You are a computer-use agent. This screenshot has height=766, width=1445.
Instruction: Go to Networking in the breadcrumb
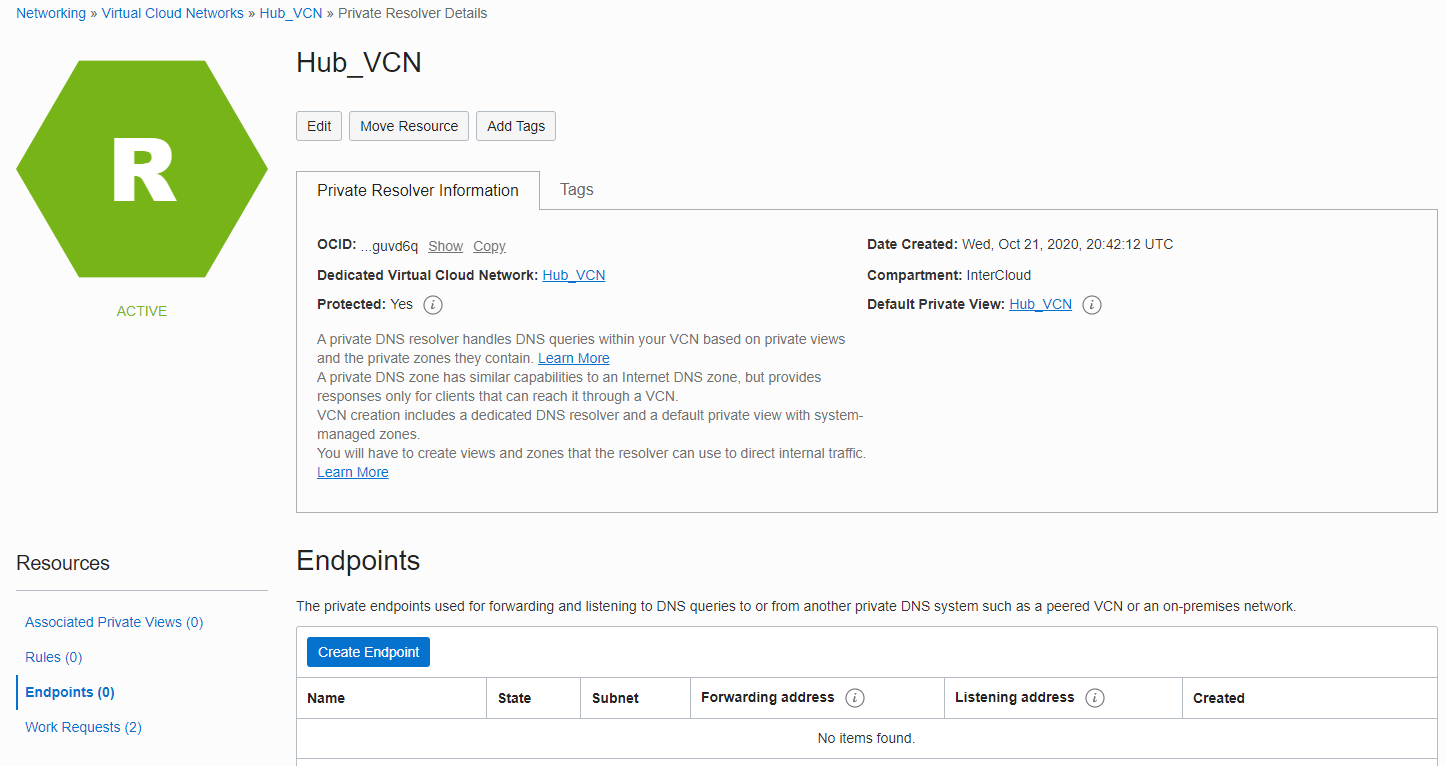(51, 13)
